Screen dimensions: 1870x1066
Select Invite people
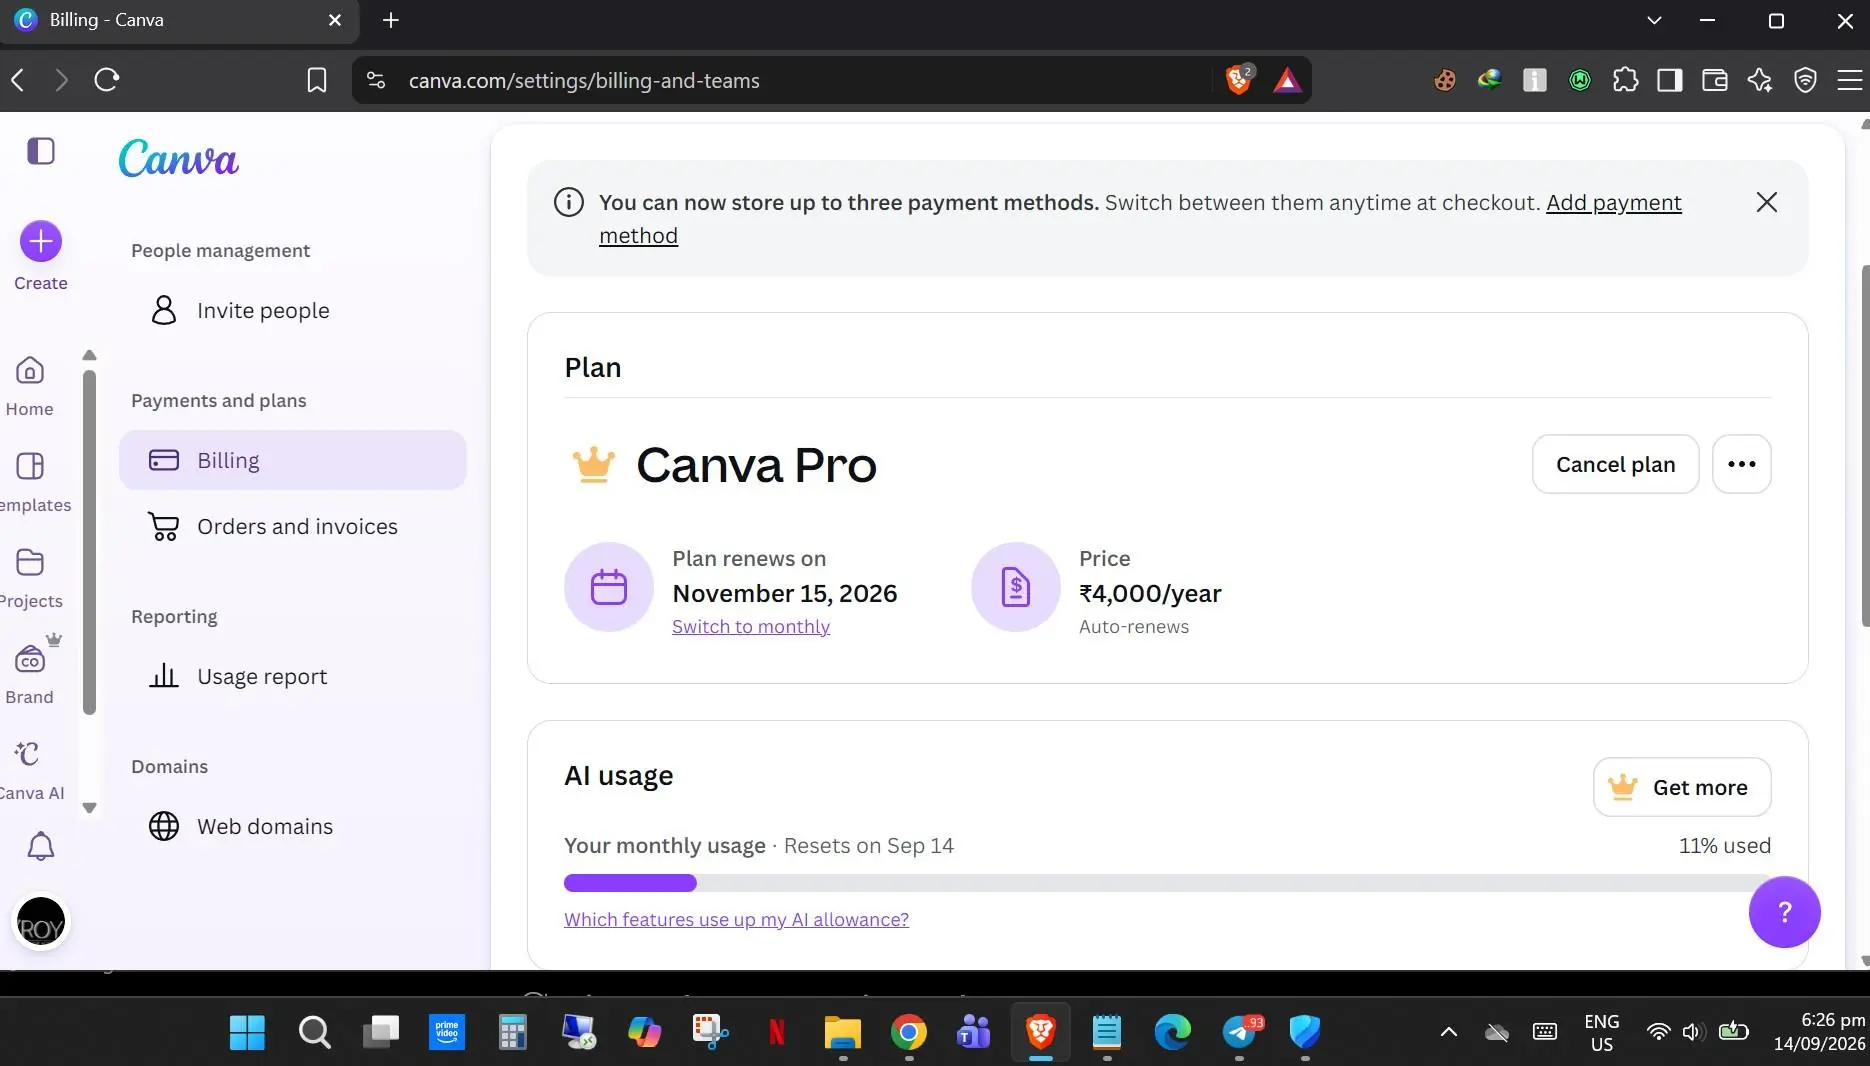(292, 310)
